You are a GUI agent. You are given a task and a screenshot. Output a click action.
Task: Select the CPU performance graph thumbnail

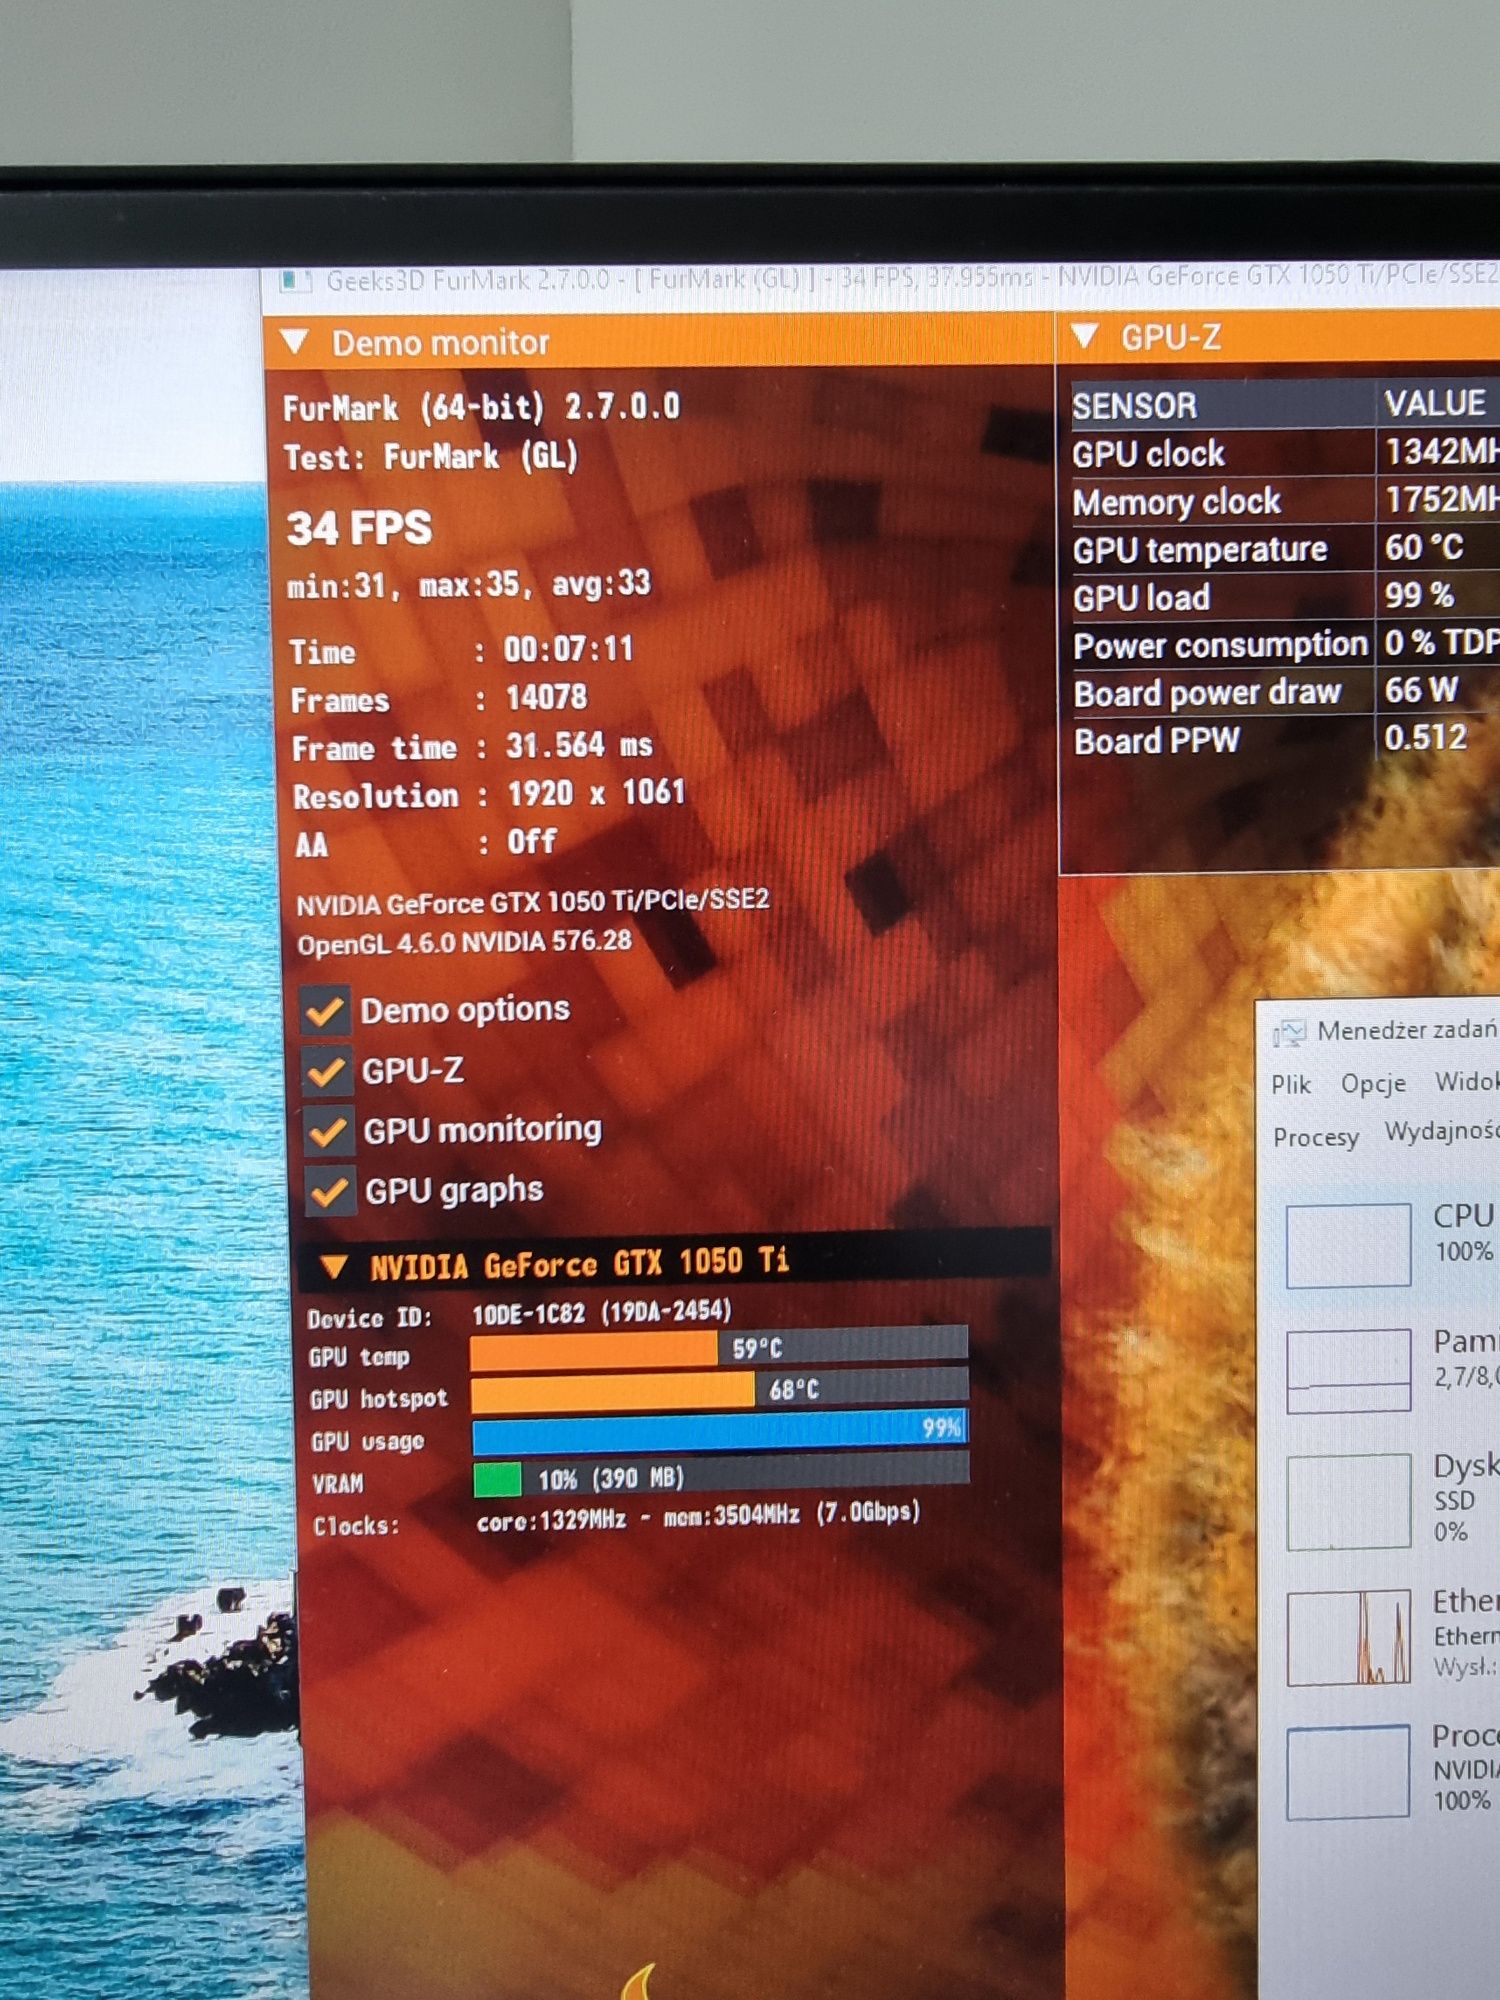[x=1348, y=1245]
